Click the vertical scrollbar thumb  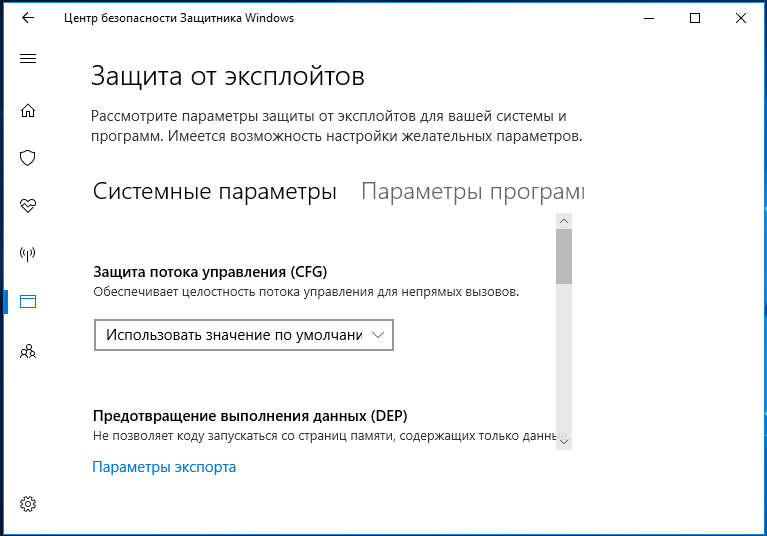564,256
